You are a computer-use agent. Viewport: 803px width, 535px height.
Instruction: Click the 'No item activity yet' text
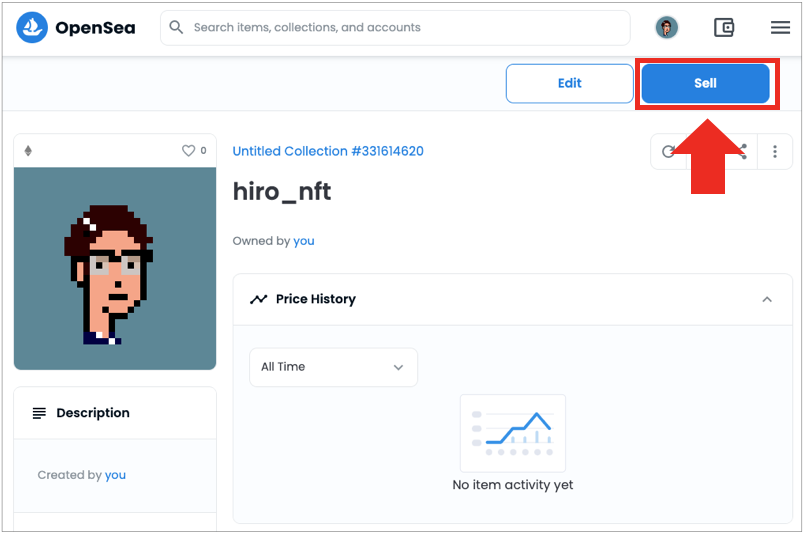(x=513, y=485)
